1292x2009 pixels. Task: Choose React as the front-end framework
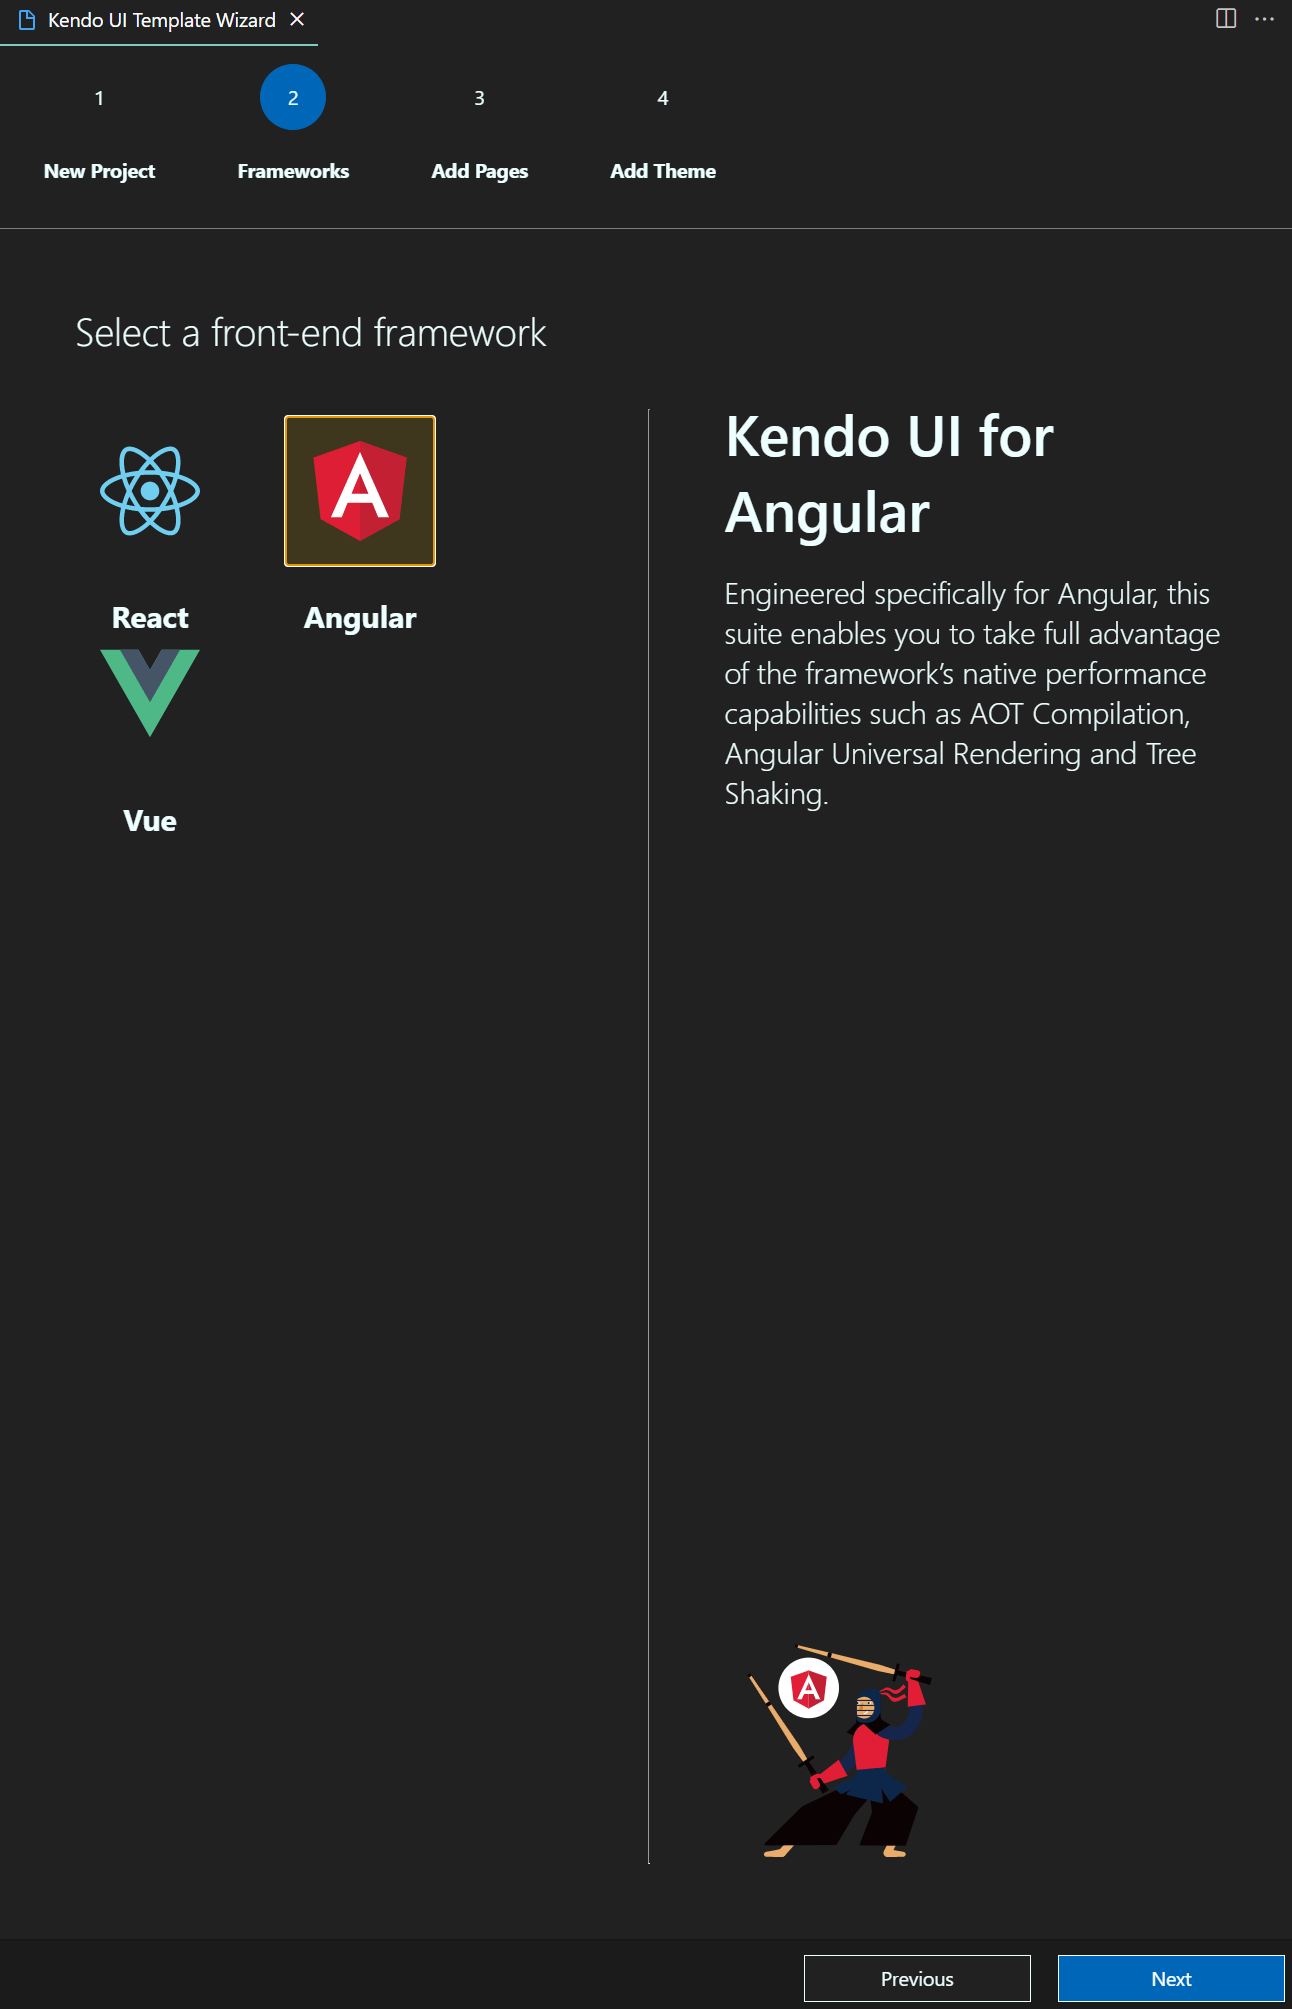tap(150, 491)
